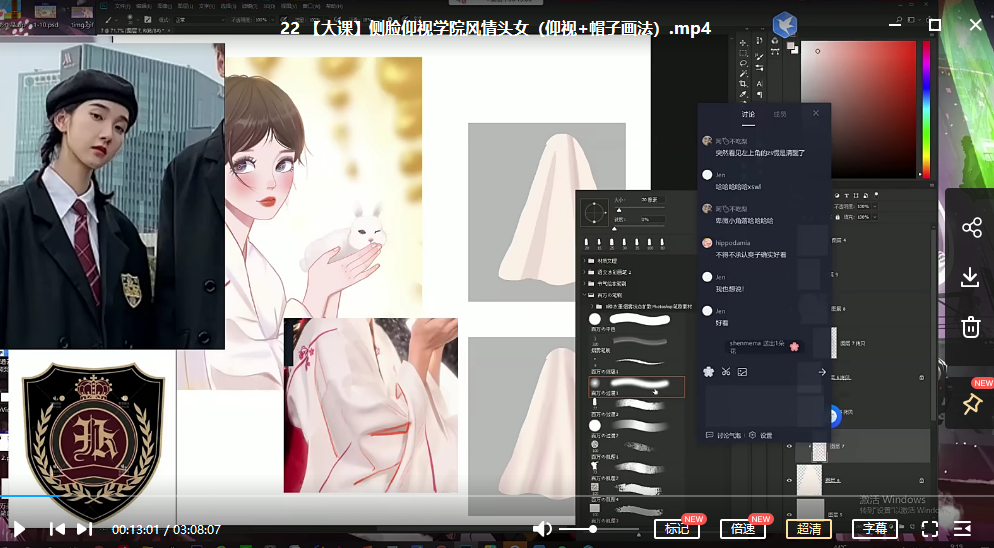Mute the player volume speaker icon
Screen dimensions: 994x548
coord(542,529)
